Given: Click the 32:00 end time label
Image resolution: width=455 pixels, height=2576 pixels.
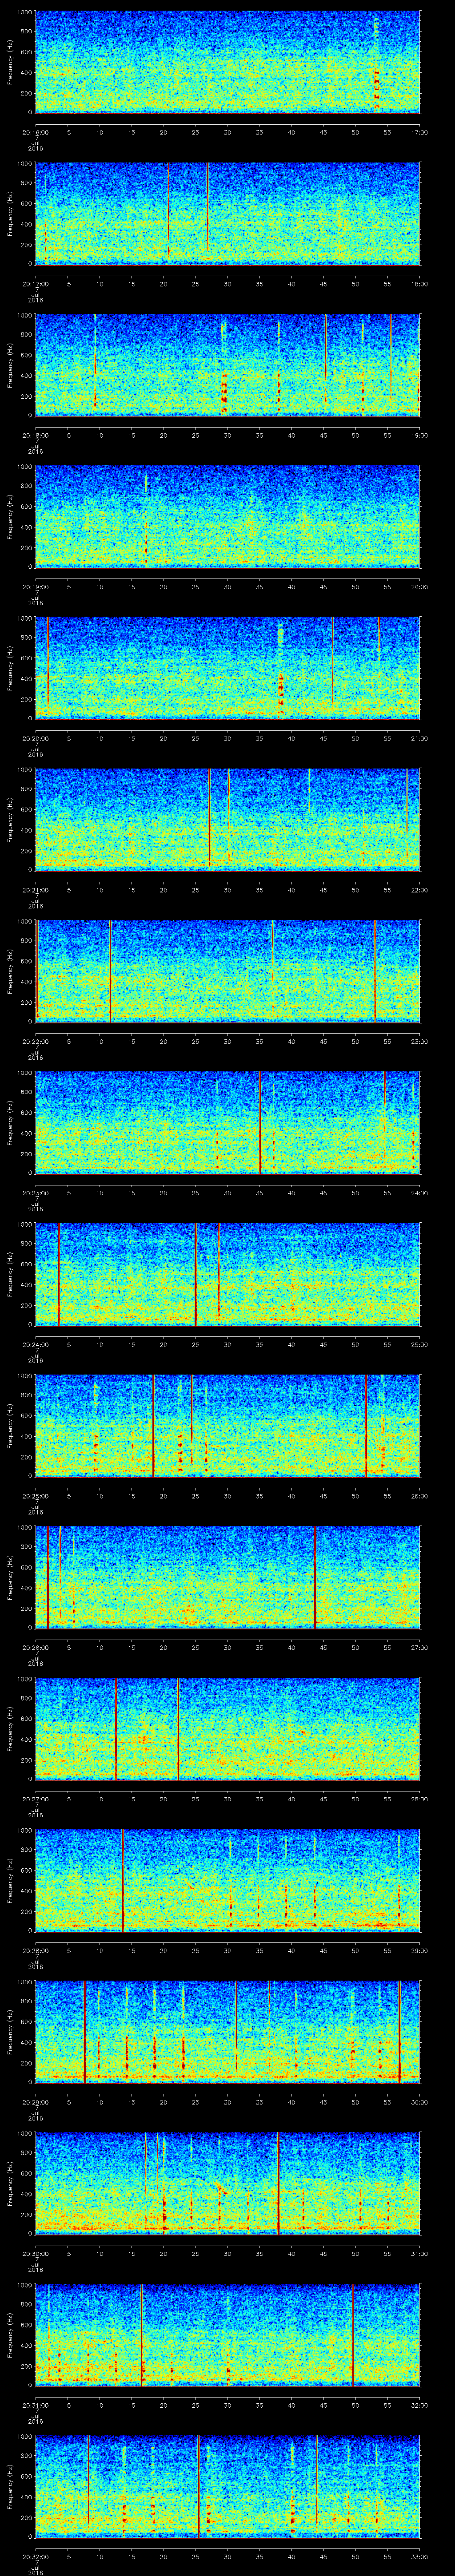Looking at the screenshot, I should point(419,2404).
